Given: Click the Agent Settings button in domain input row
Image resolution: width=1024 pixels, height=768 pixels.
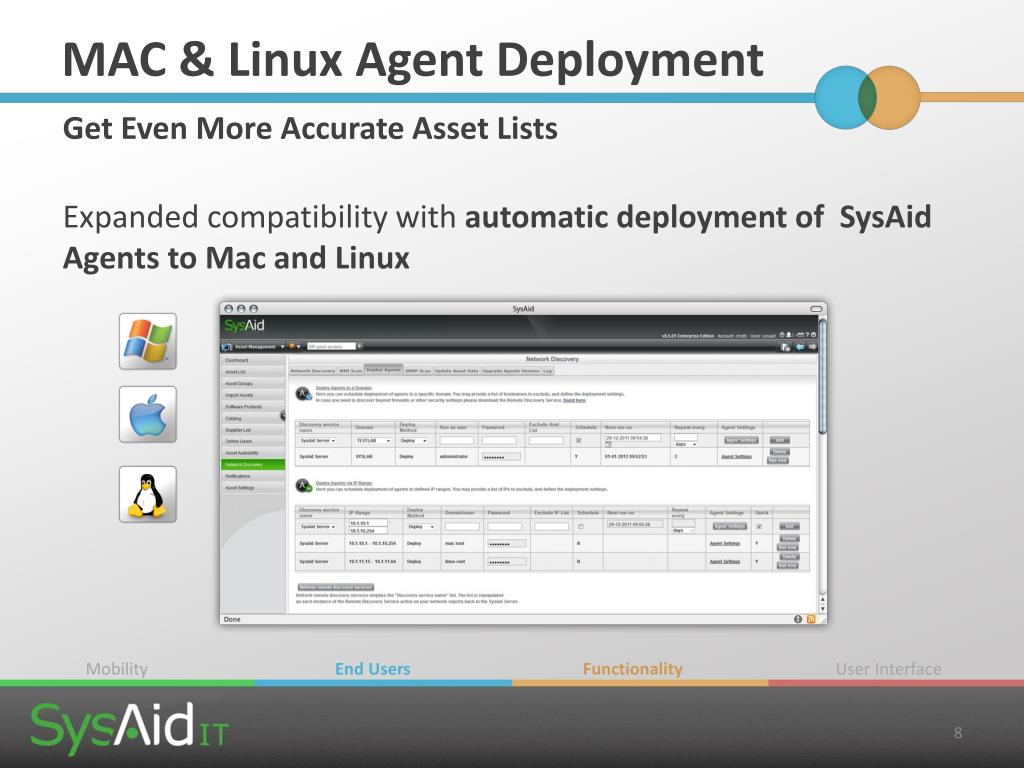Looking at the screenshot, I should tap(741, 440).
